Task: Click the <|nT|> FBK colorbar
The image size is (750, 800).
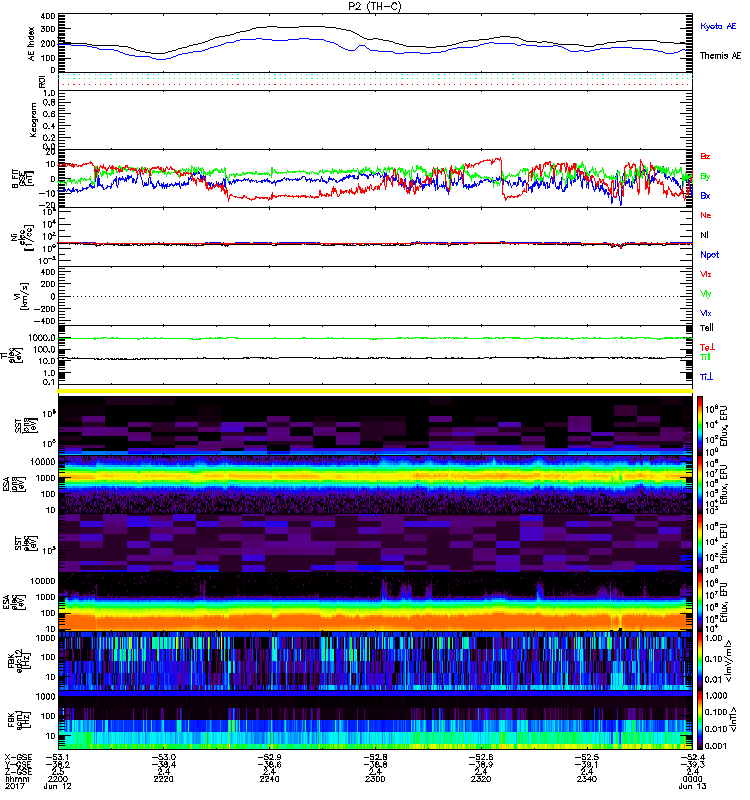Action: pyautogui.click(x=700, y=720)
